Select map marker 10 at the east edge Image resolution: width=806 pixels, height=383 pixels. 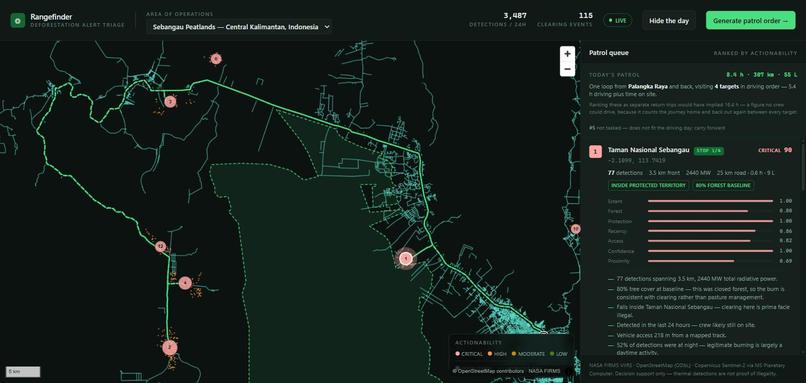click(x=576, y=229)
